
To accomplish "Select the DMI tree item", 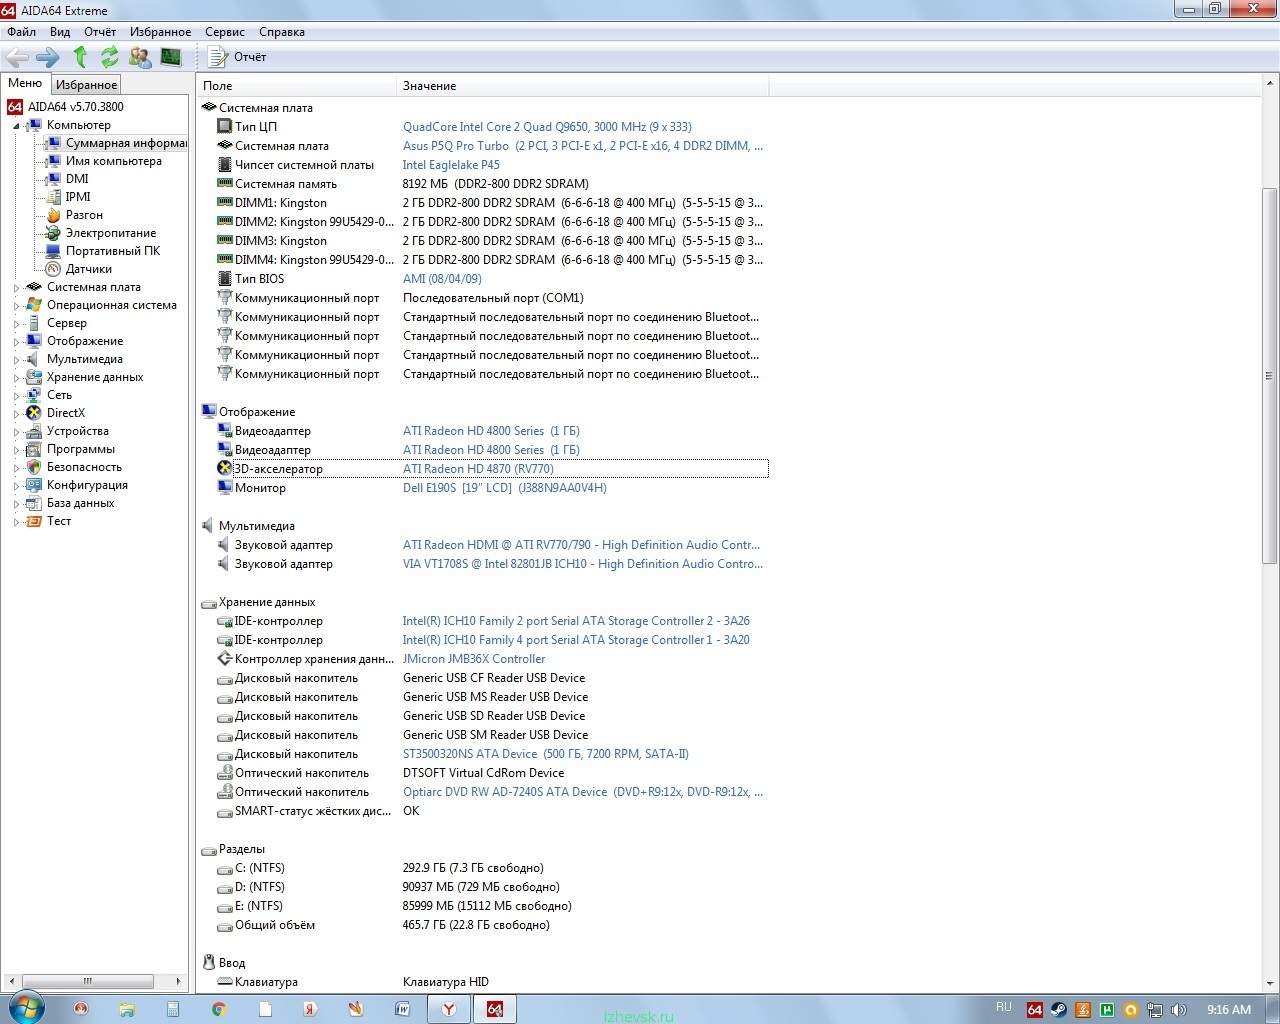I will [77, 179].
